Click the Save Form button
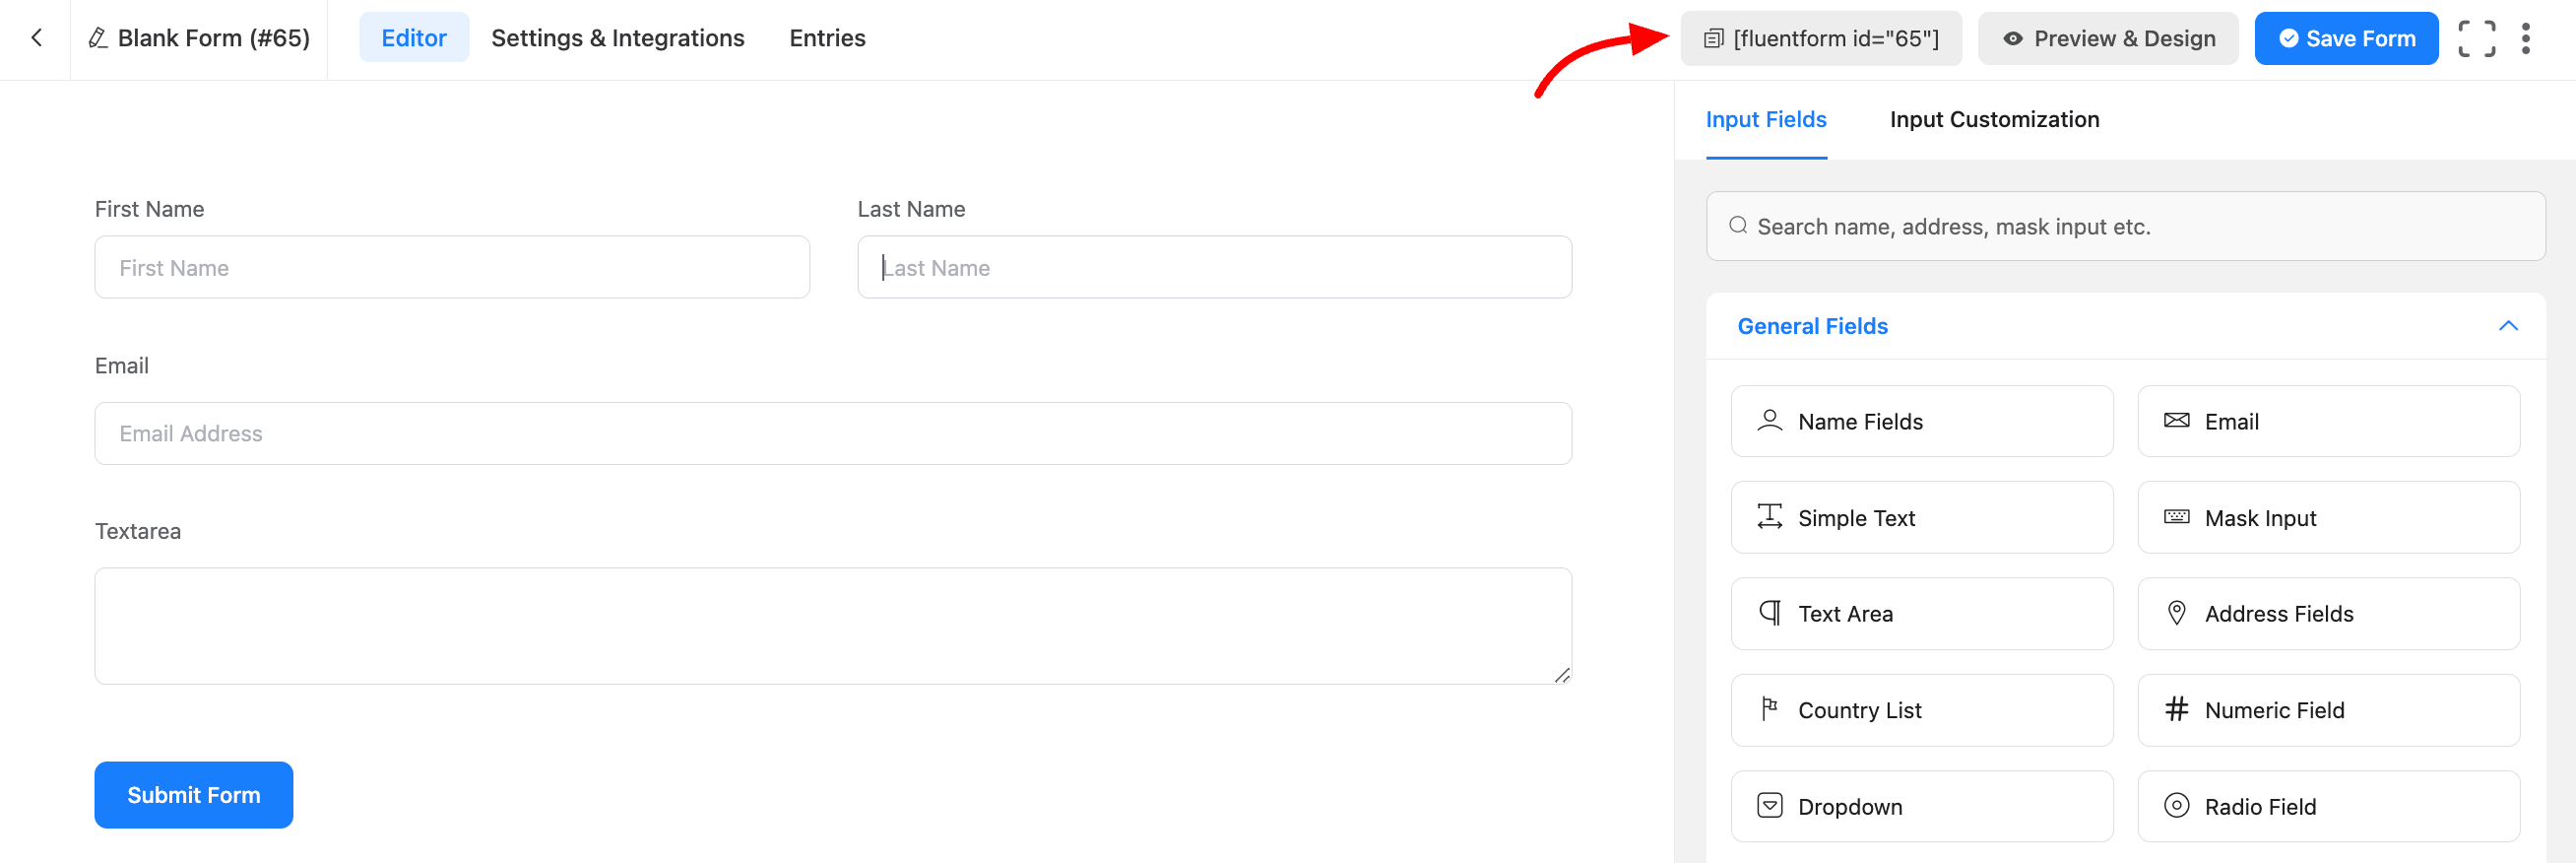The width and height of the screenshot is (2576, 863). (2345, 39)
